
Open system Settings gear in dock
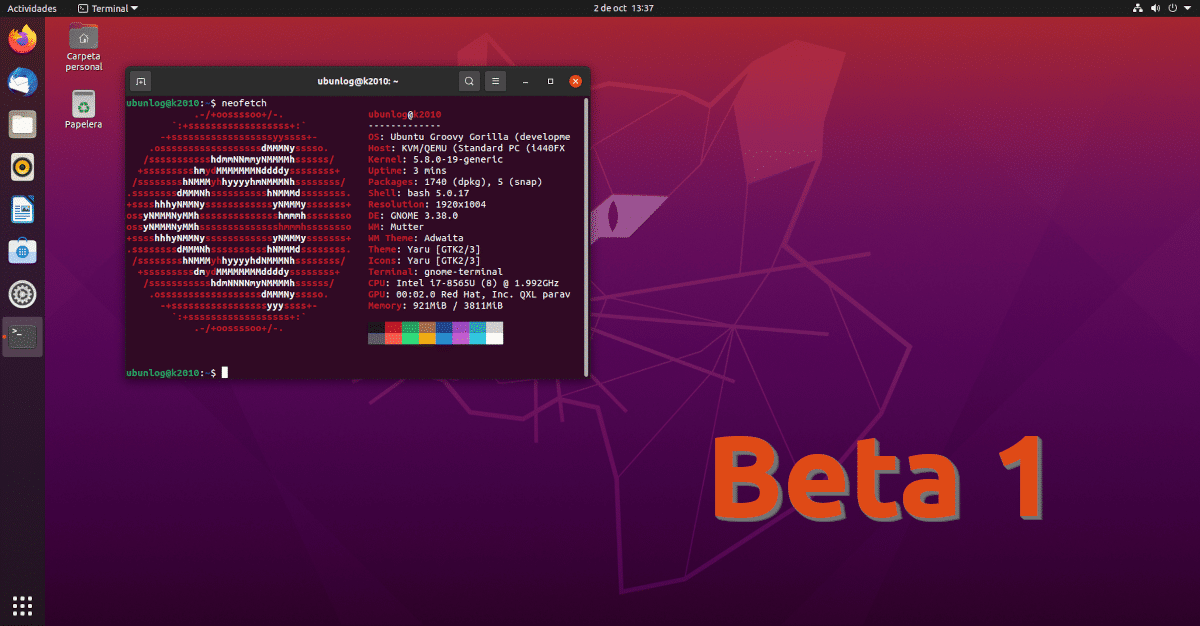pos(22,294)
